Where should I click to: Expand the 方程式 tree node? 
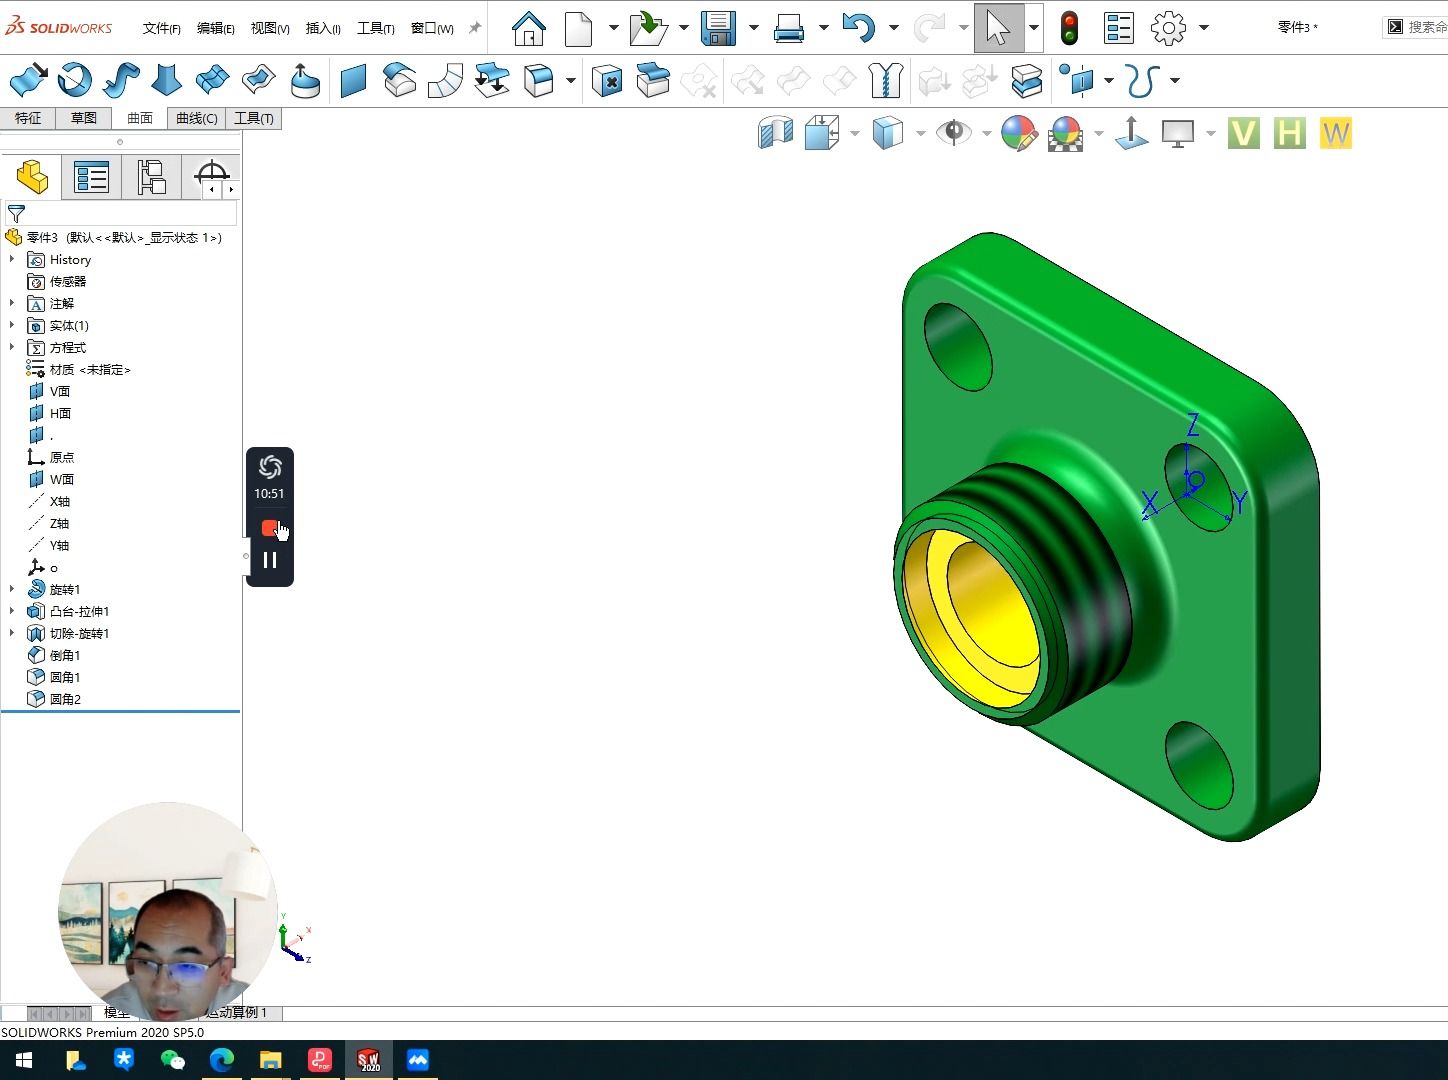(x=12, y=347)
